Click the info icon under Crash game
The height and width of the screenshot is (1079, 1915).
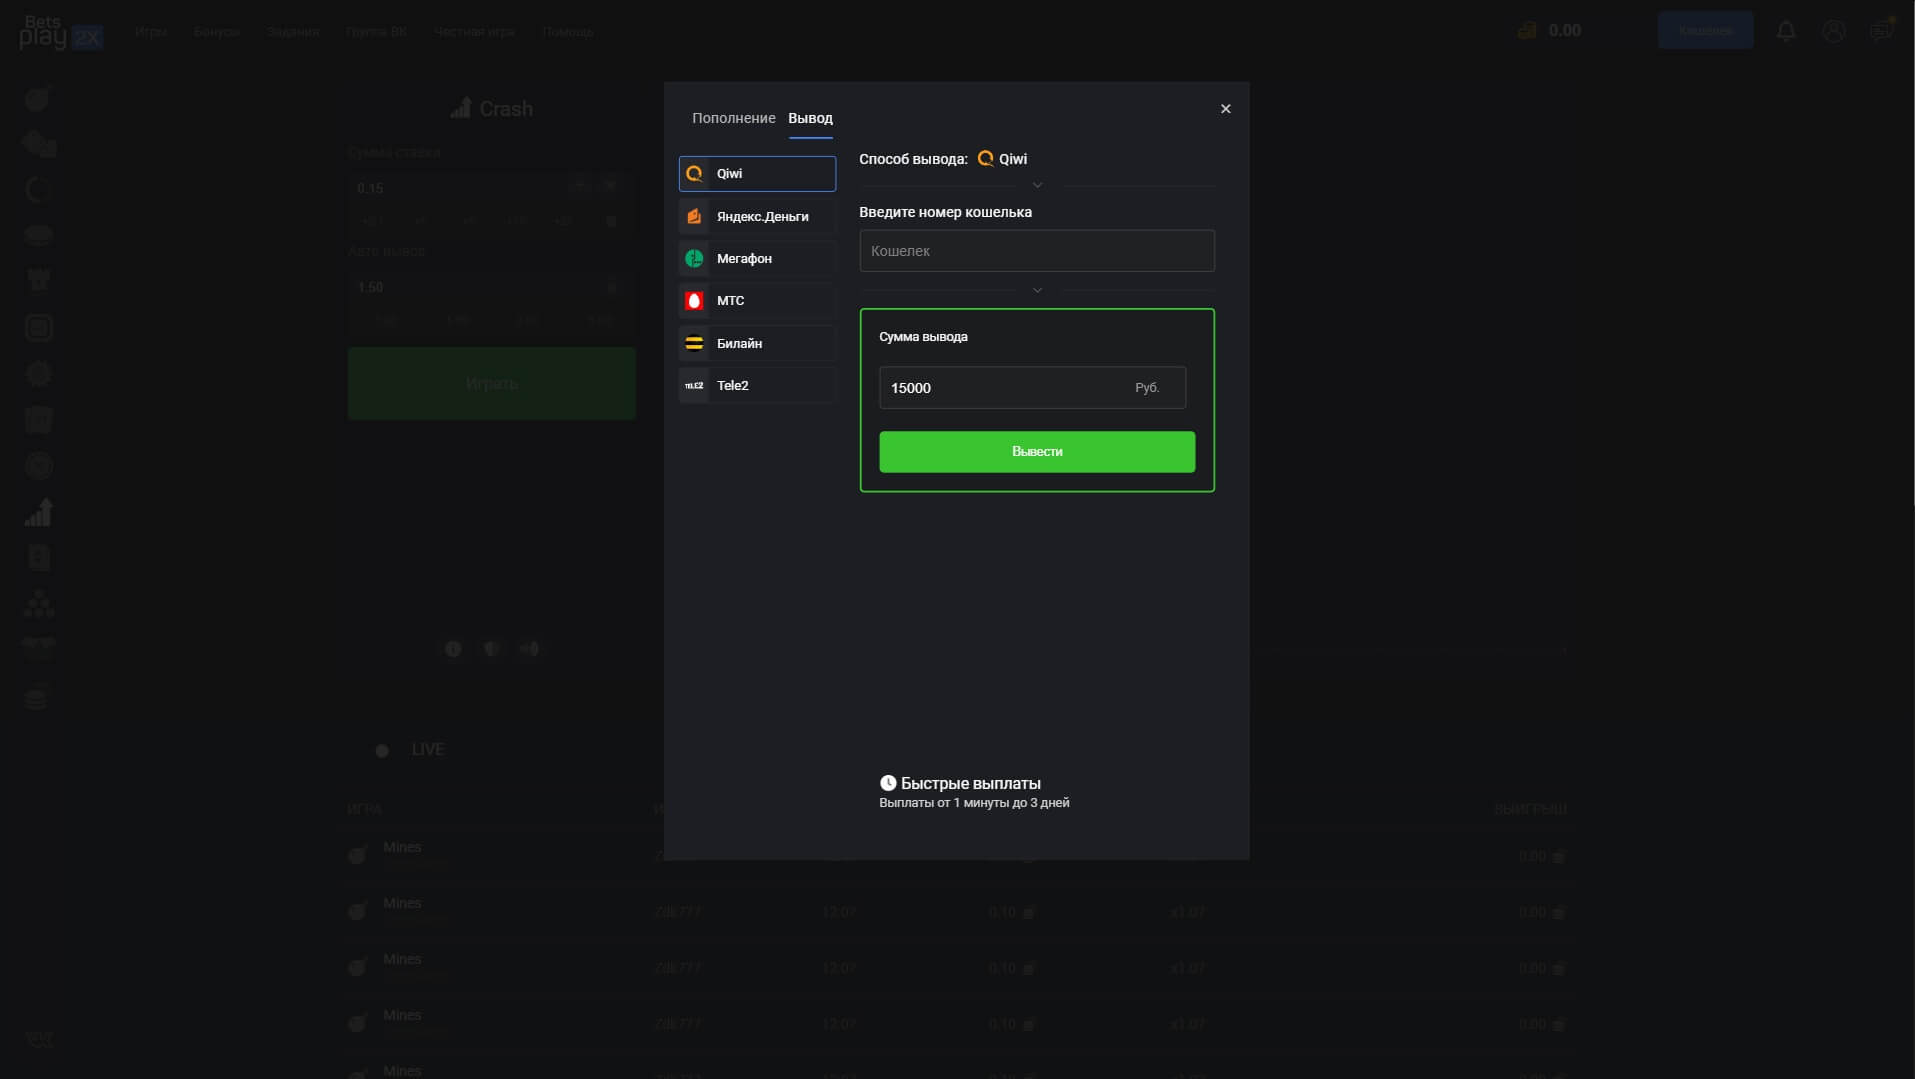(453, 649)
